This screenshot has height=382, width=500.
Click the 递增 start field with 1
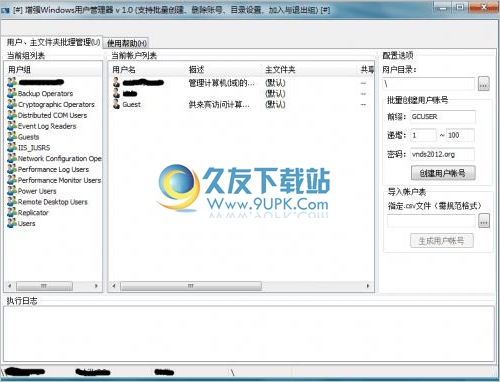[423, 135]
